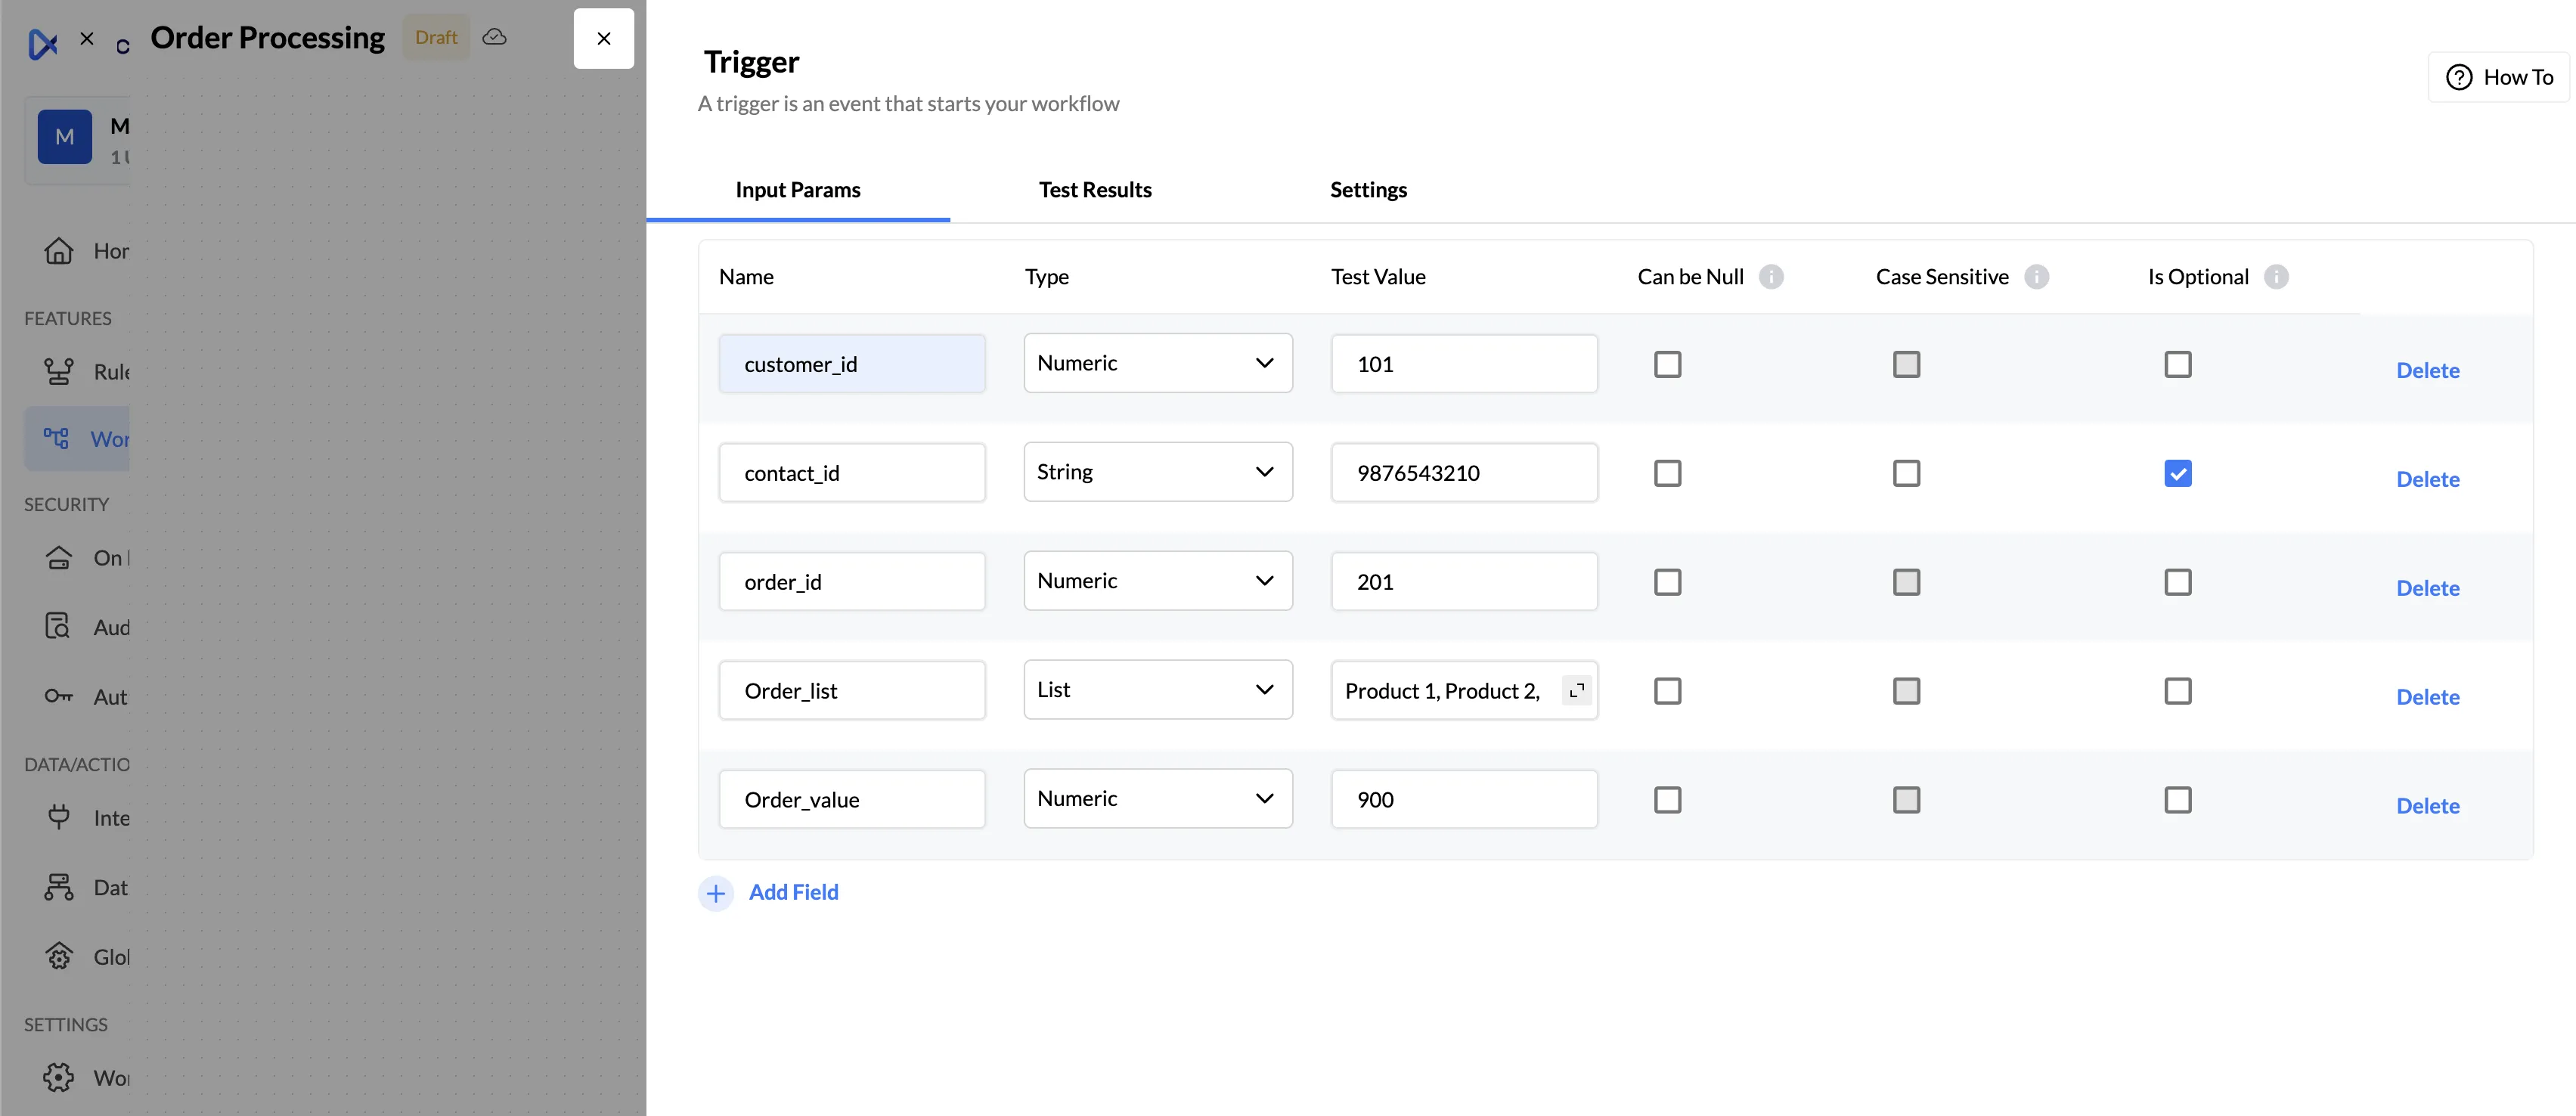Click the Home icon in the sidebar

pyautogui.click(x=59, y=251)
